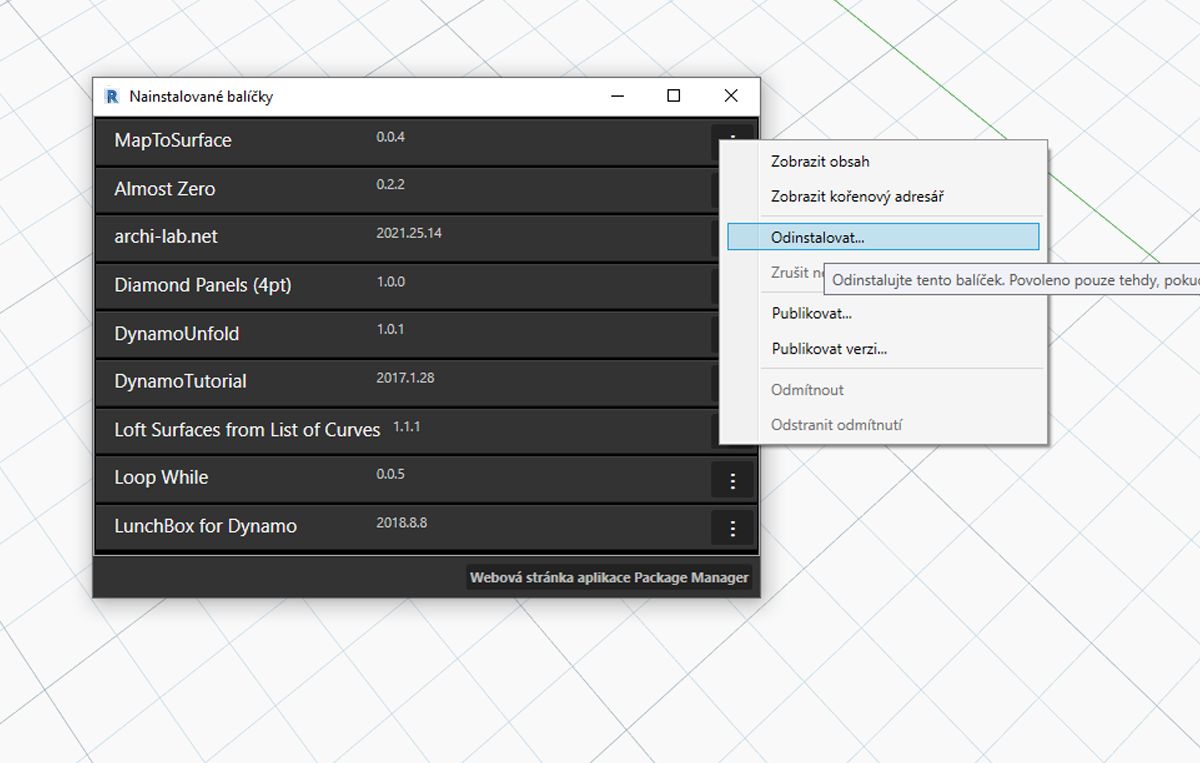The height and width of the screenshot is (763, 1200).
Task: Click version 0.0.4 of MapToSurface
Action: pos(391,136)
